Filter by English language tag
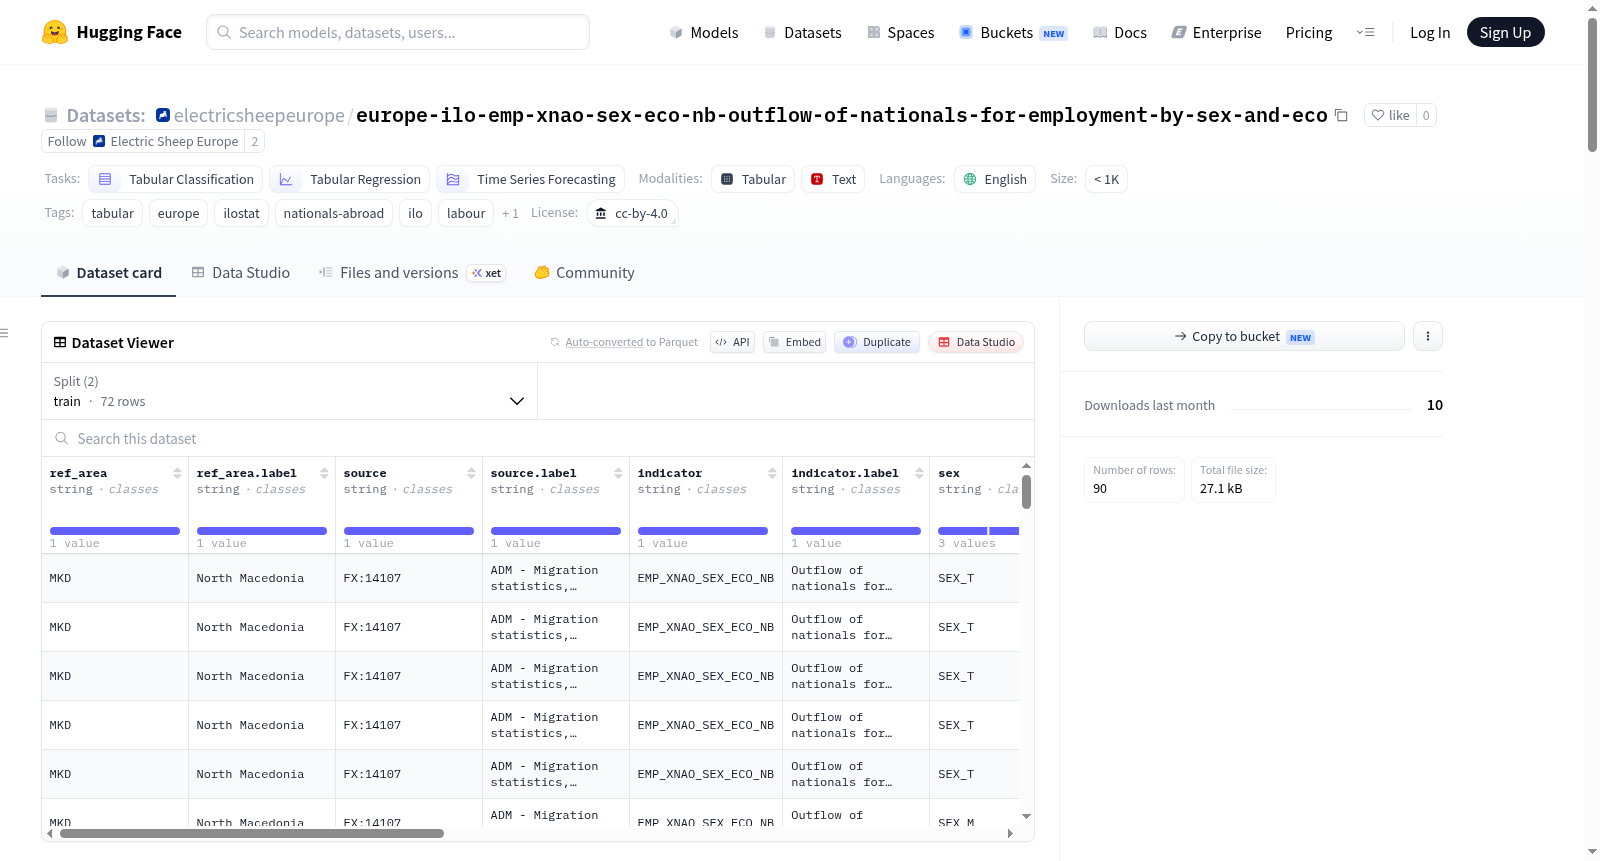Image resolution: width=1600 pixels, height=861 pixels. (995, 179)
